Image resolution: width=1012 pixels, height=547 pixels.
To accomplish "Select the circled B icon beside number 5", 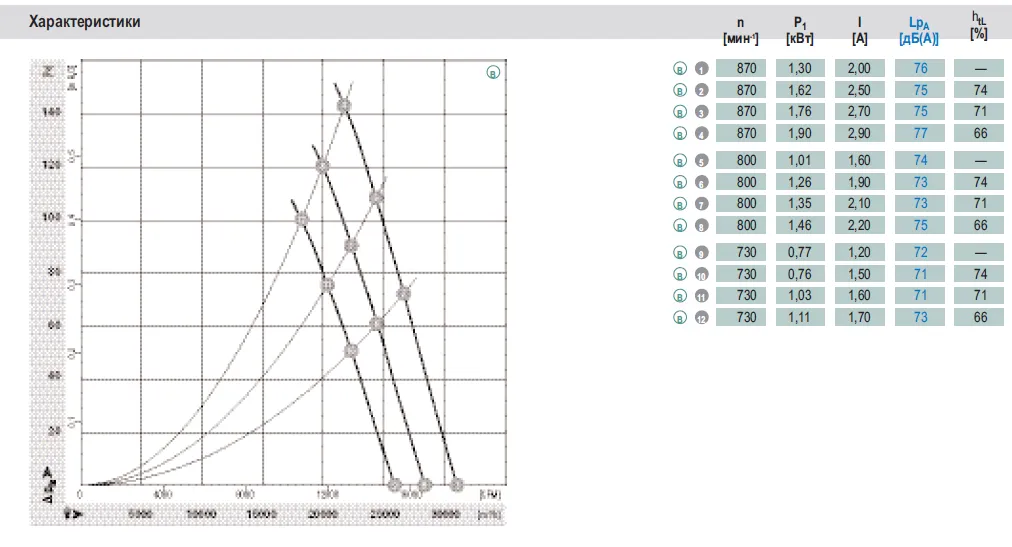I will (680, 161).
